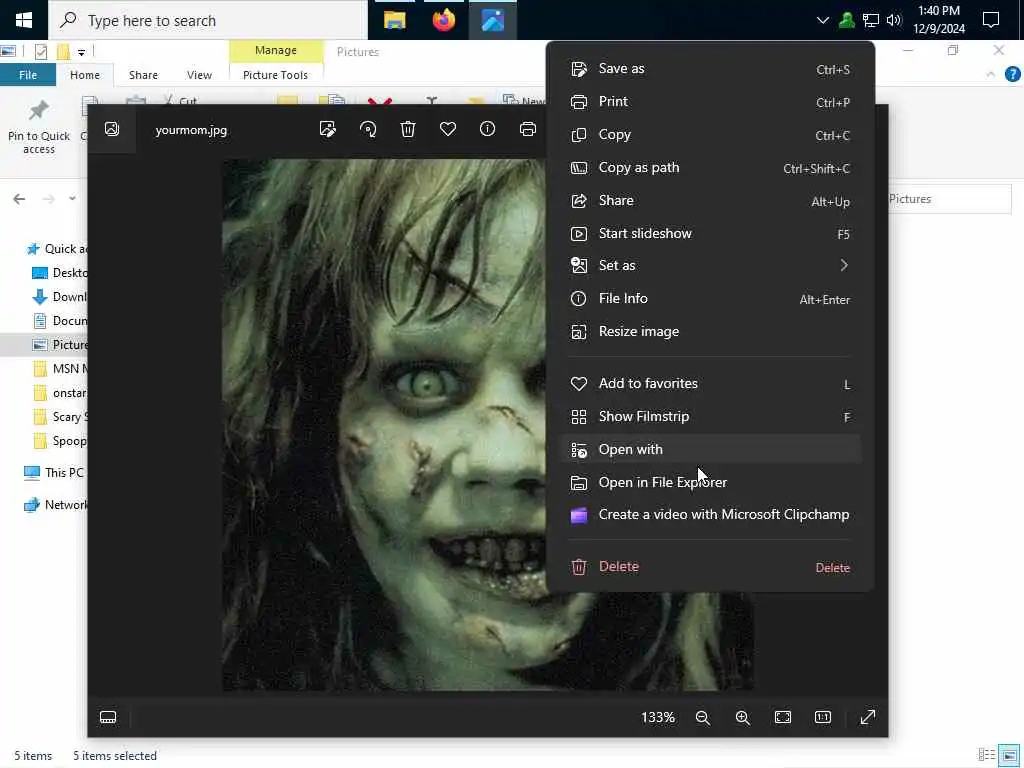Open the Quick Access Toolbar customize dropdown
This screenshot has width=1024, height=768.
(x=81, y=52)
